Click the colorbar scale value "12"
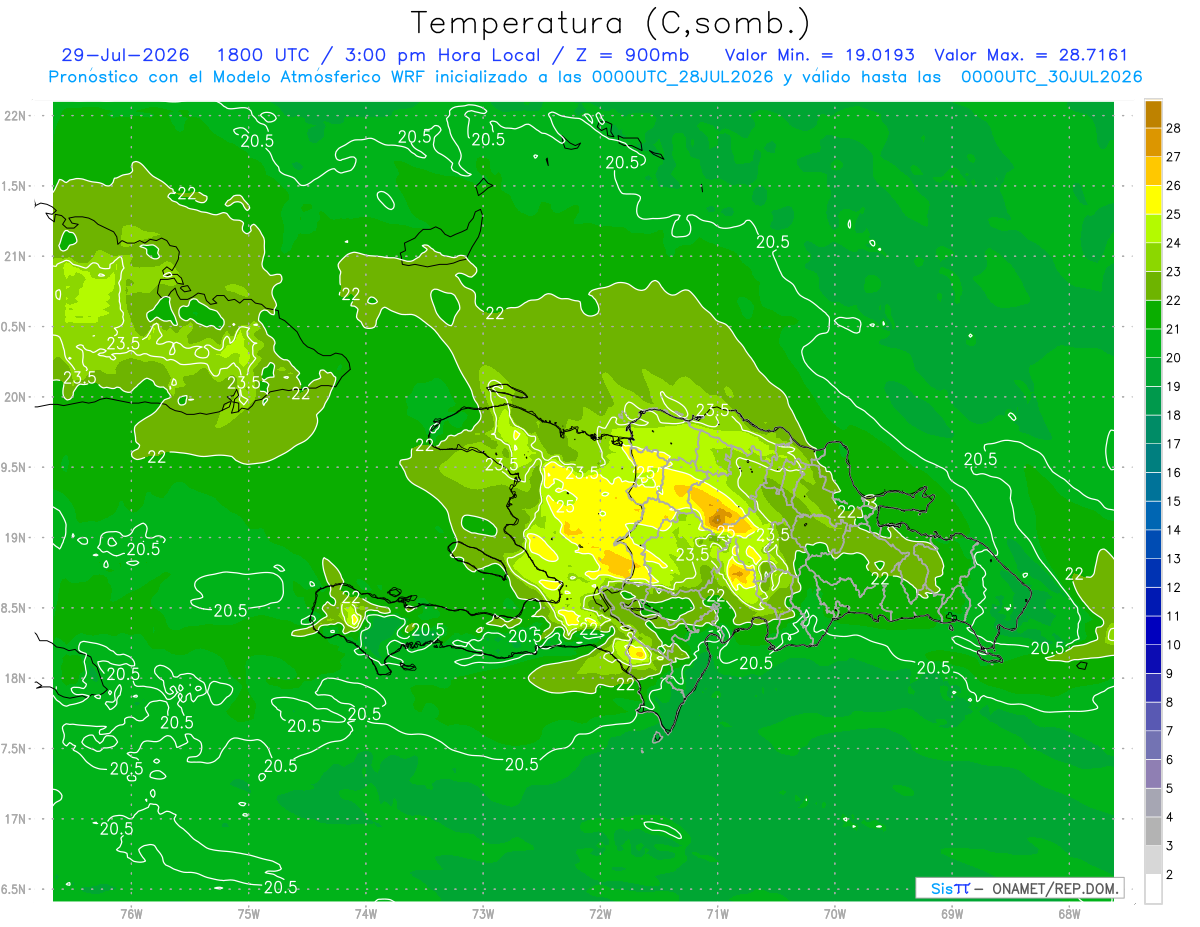Screen dimensions: 1200x927 coord(1175,588)
